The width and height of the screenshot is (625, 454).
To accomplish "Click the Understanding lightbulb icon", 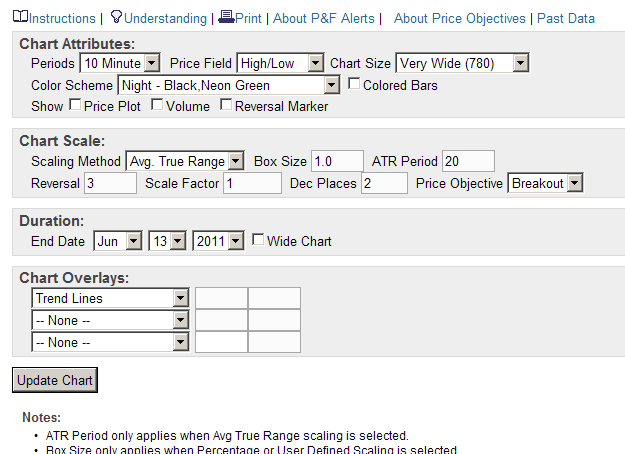I will click(116, 18).
